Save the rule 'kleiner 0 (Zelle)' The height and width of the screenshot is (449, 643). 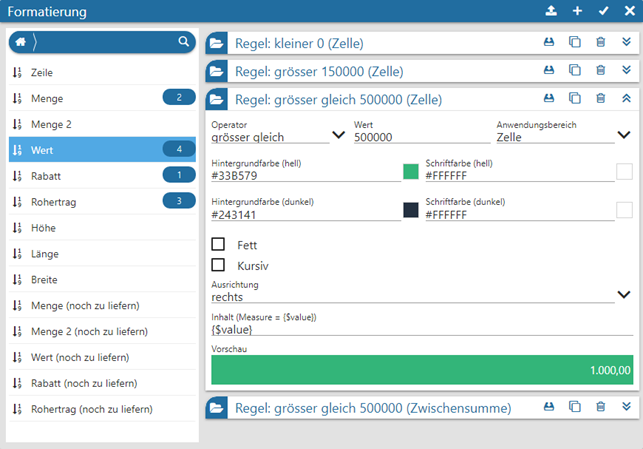click(548, 43)
